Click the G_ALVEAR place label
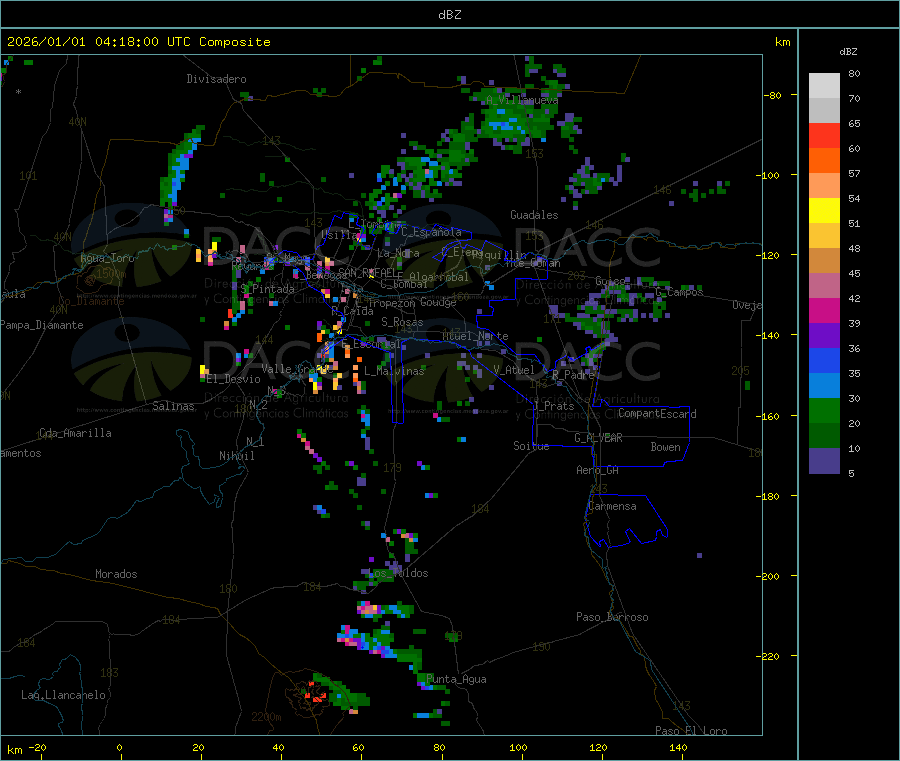Screen dimensions: 900x761 pos(598,438)
